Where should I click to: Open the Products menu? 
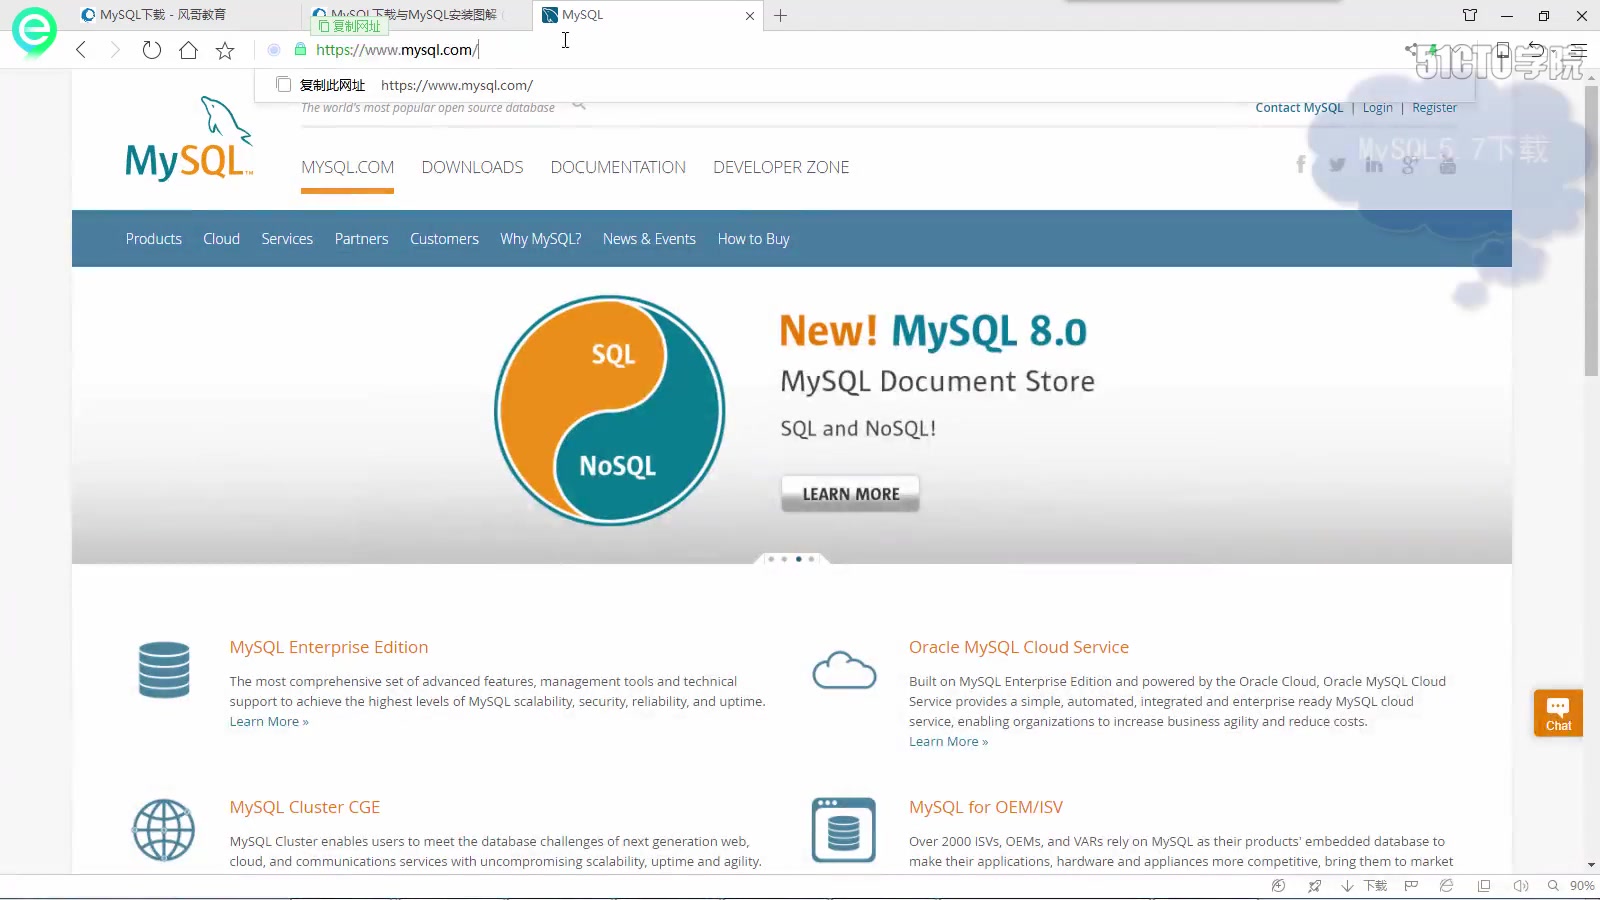pyautogui.click(x=154, y=239)
